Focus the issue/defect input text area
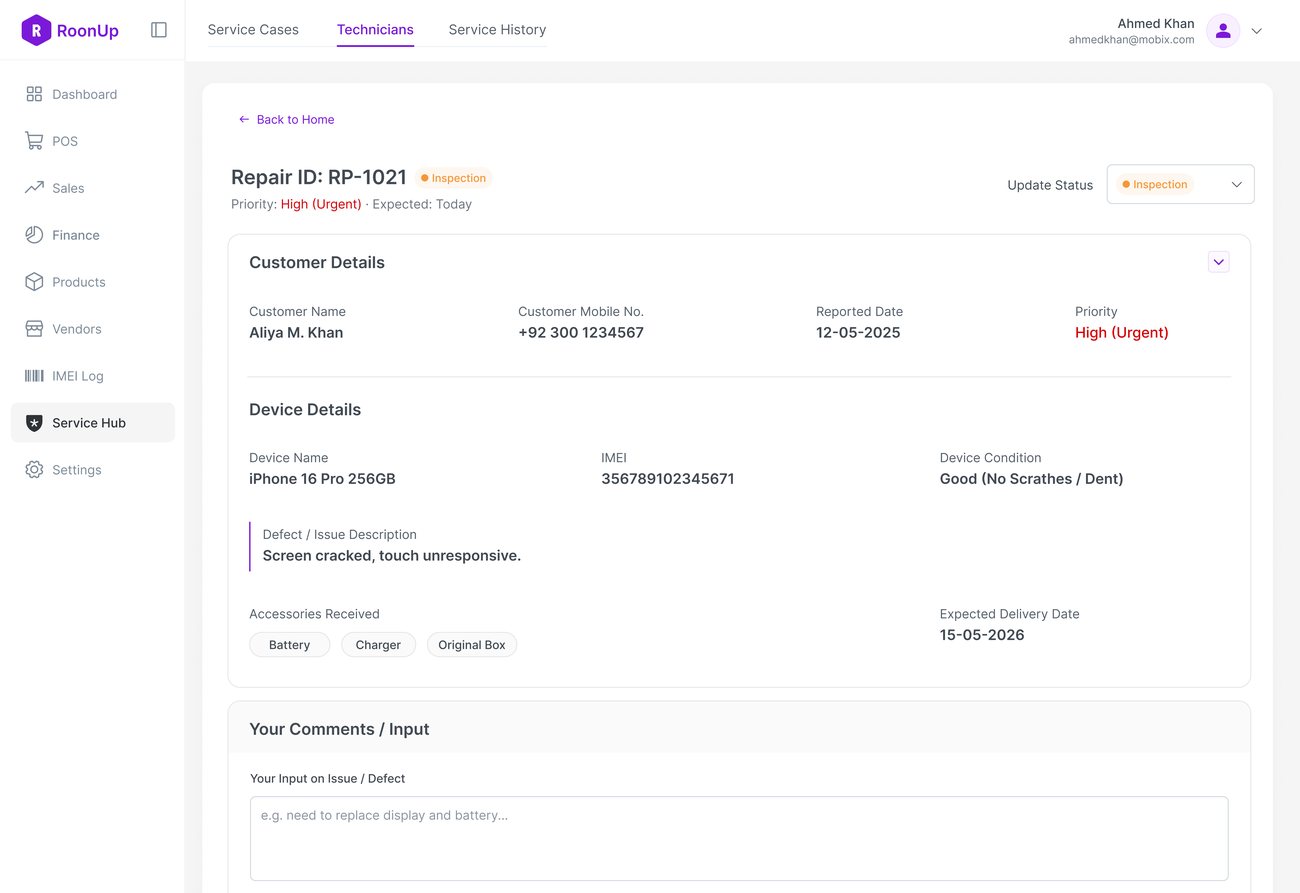The width and height of the screenshot is (1300, 893). pyautogui.click(x=739, y=838)
